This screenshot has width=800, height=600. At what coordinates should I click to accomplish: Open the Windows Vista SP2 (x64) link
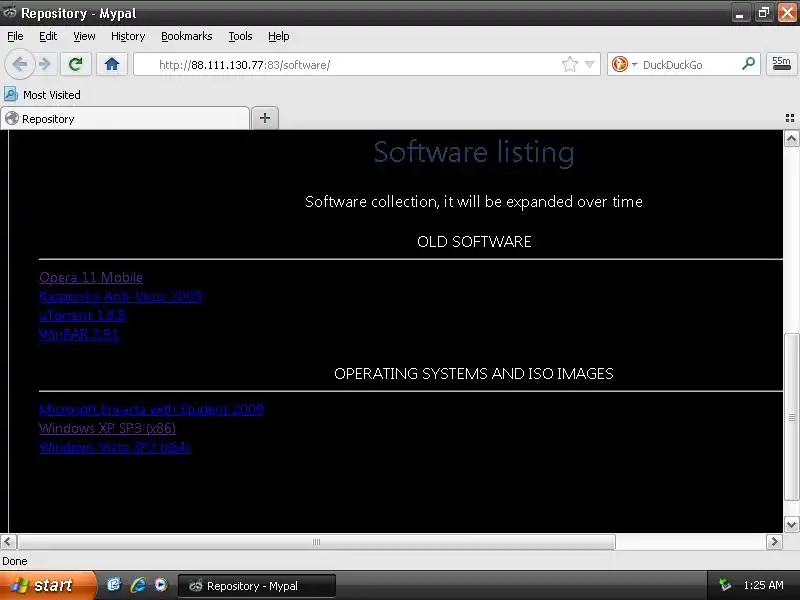click(115, 447)
